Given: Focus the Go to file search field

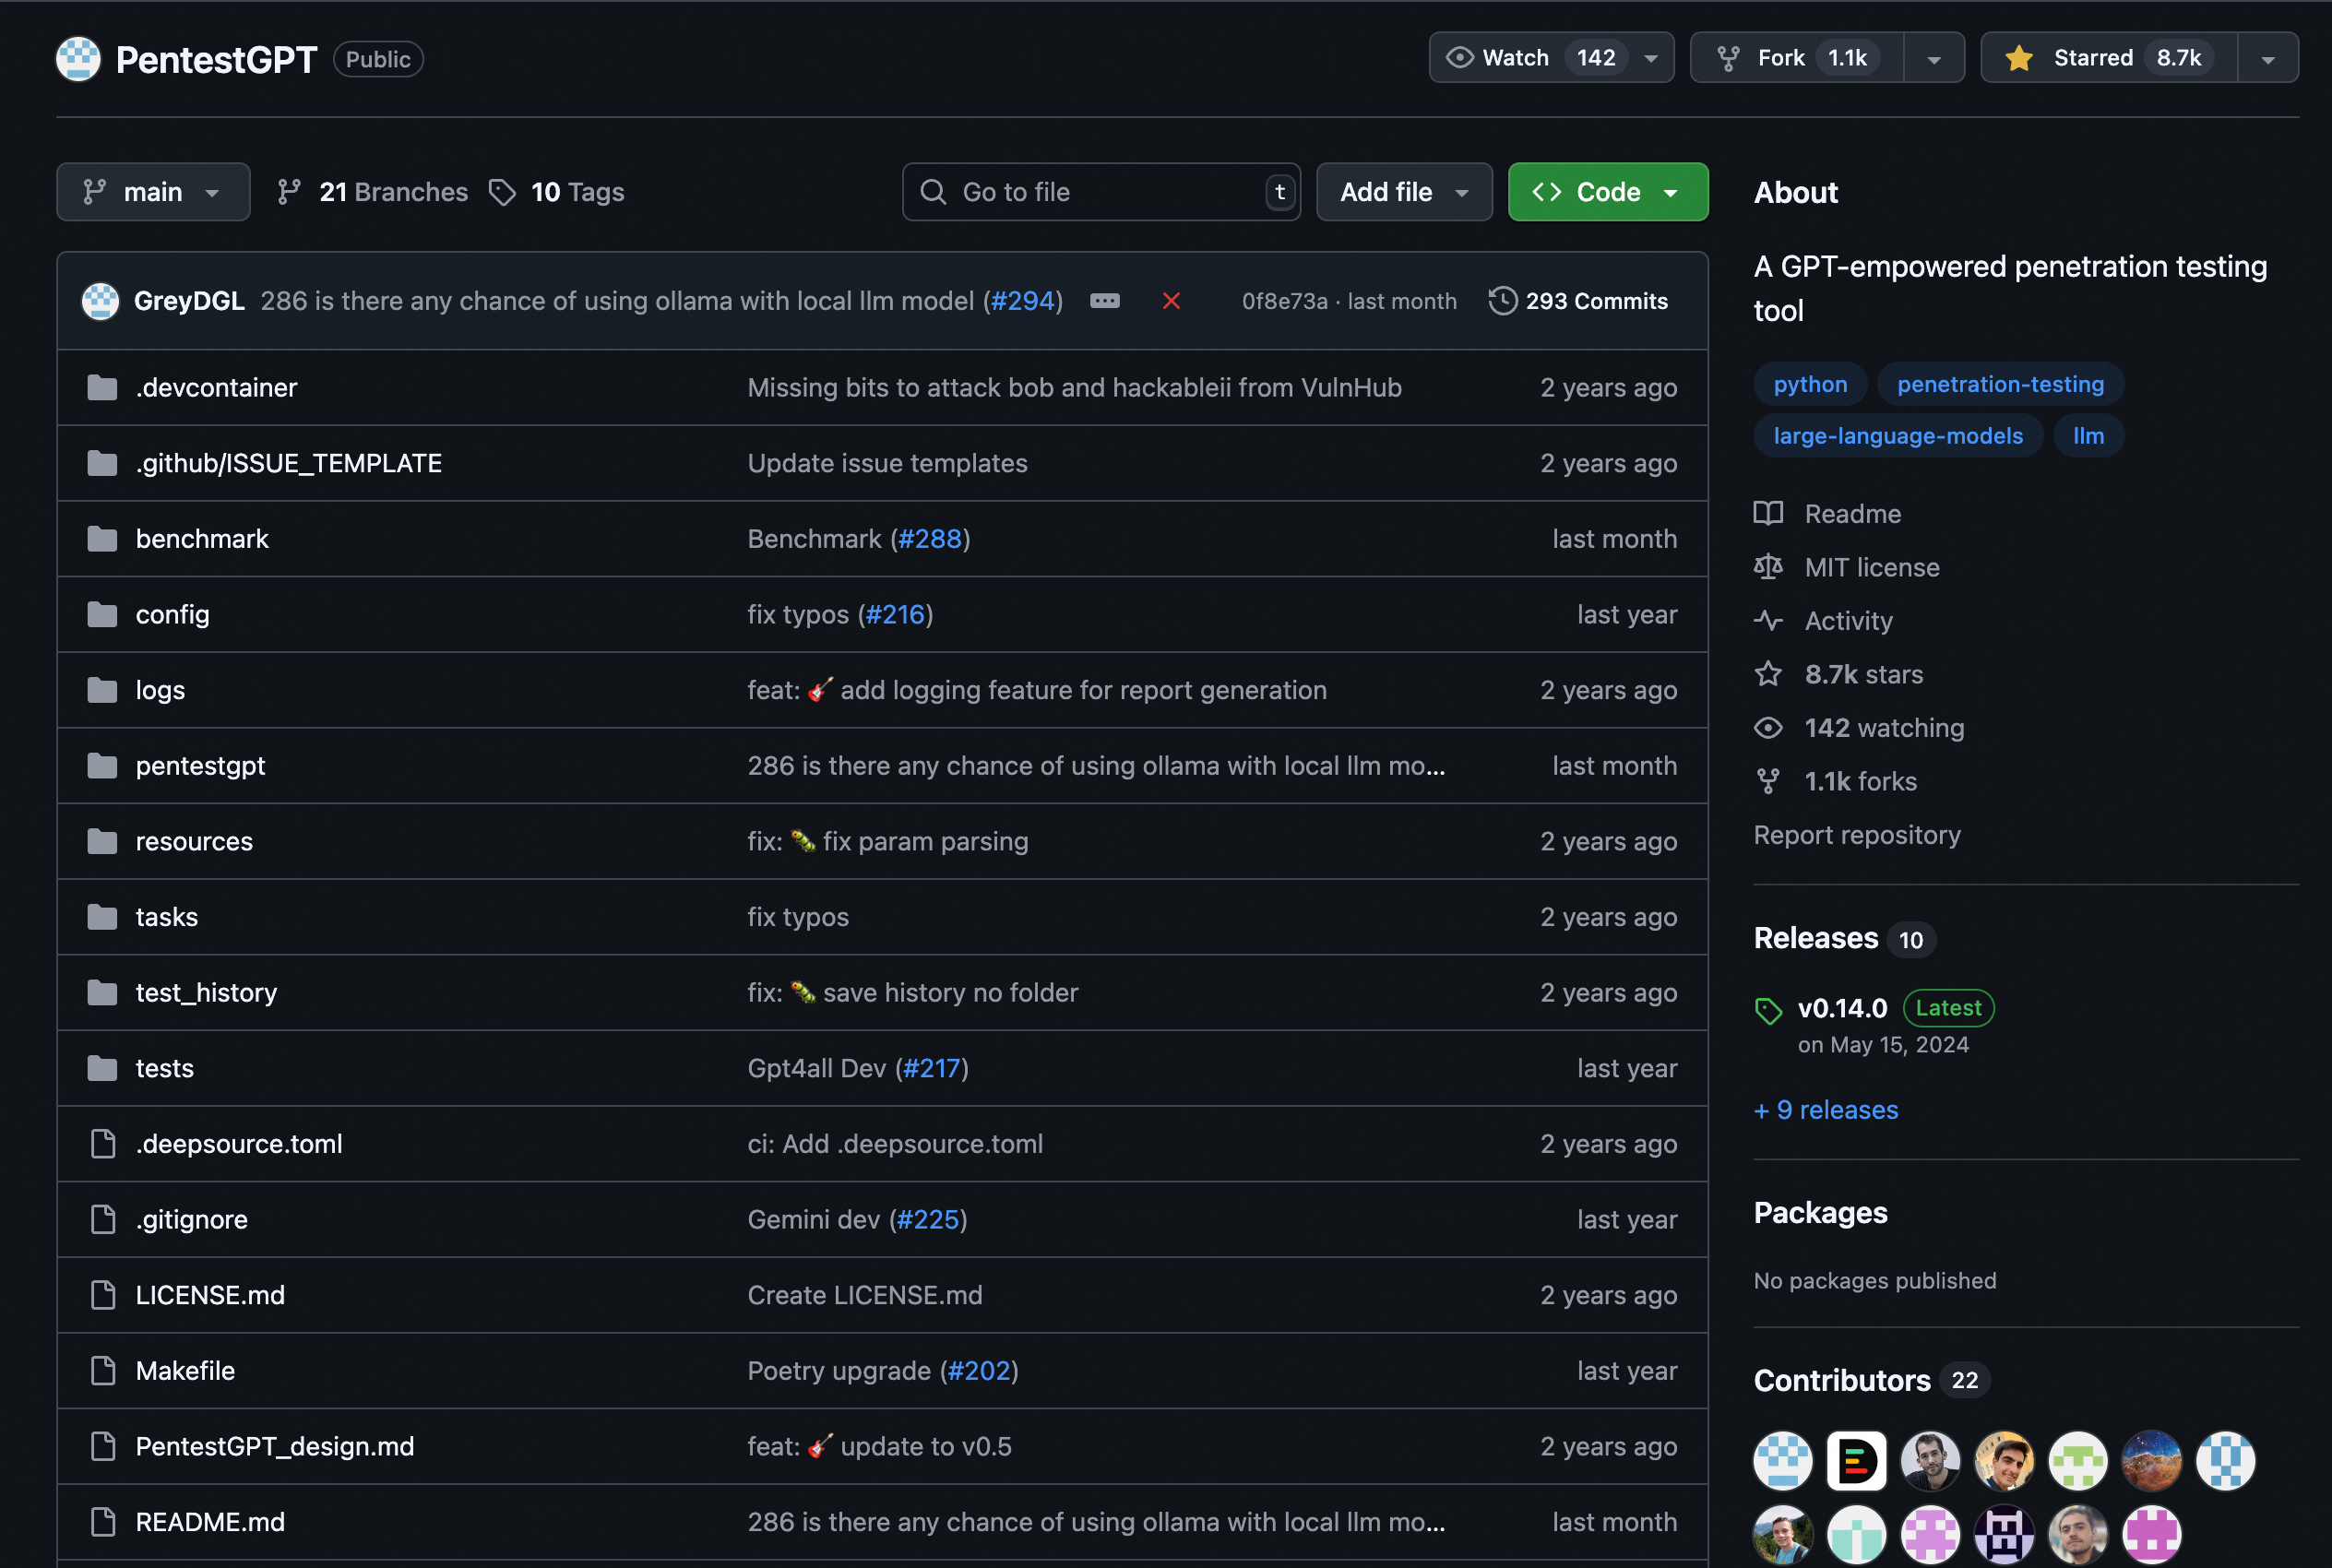Looking at the screenshot, I should click(x=1100, y=192).
